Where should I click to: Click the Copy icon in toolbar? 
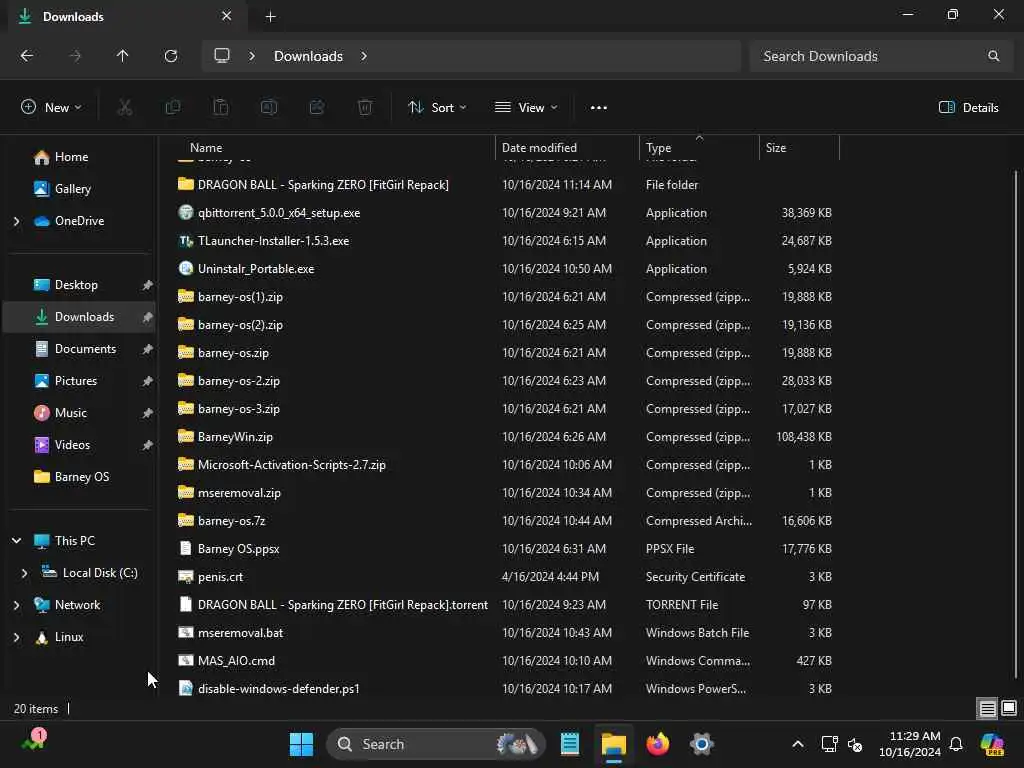[x=172, y=108]
